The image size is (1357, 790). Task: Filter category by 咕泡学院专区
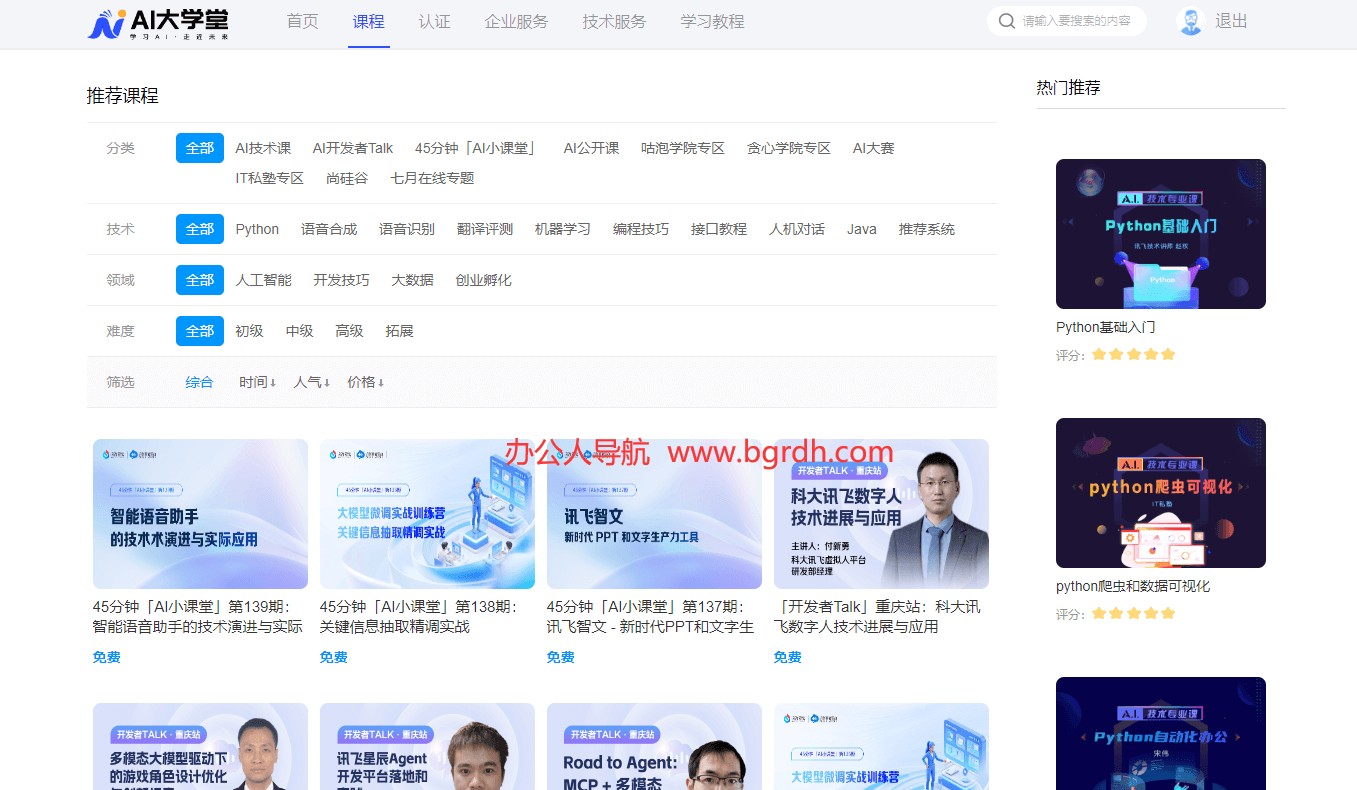[683, 148]
